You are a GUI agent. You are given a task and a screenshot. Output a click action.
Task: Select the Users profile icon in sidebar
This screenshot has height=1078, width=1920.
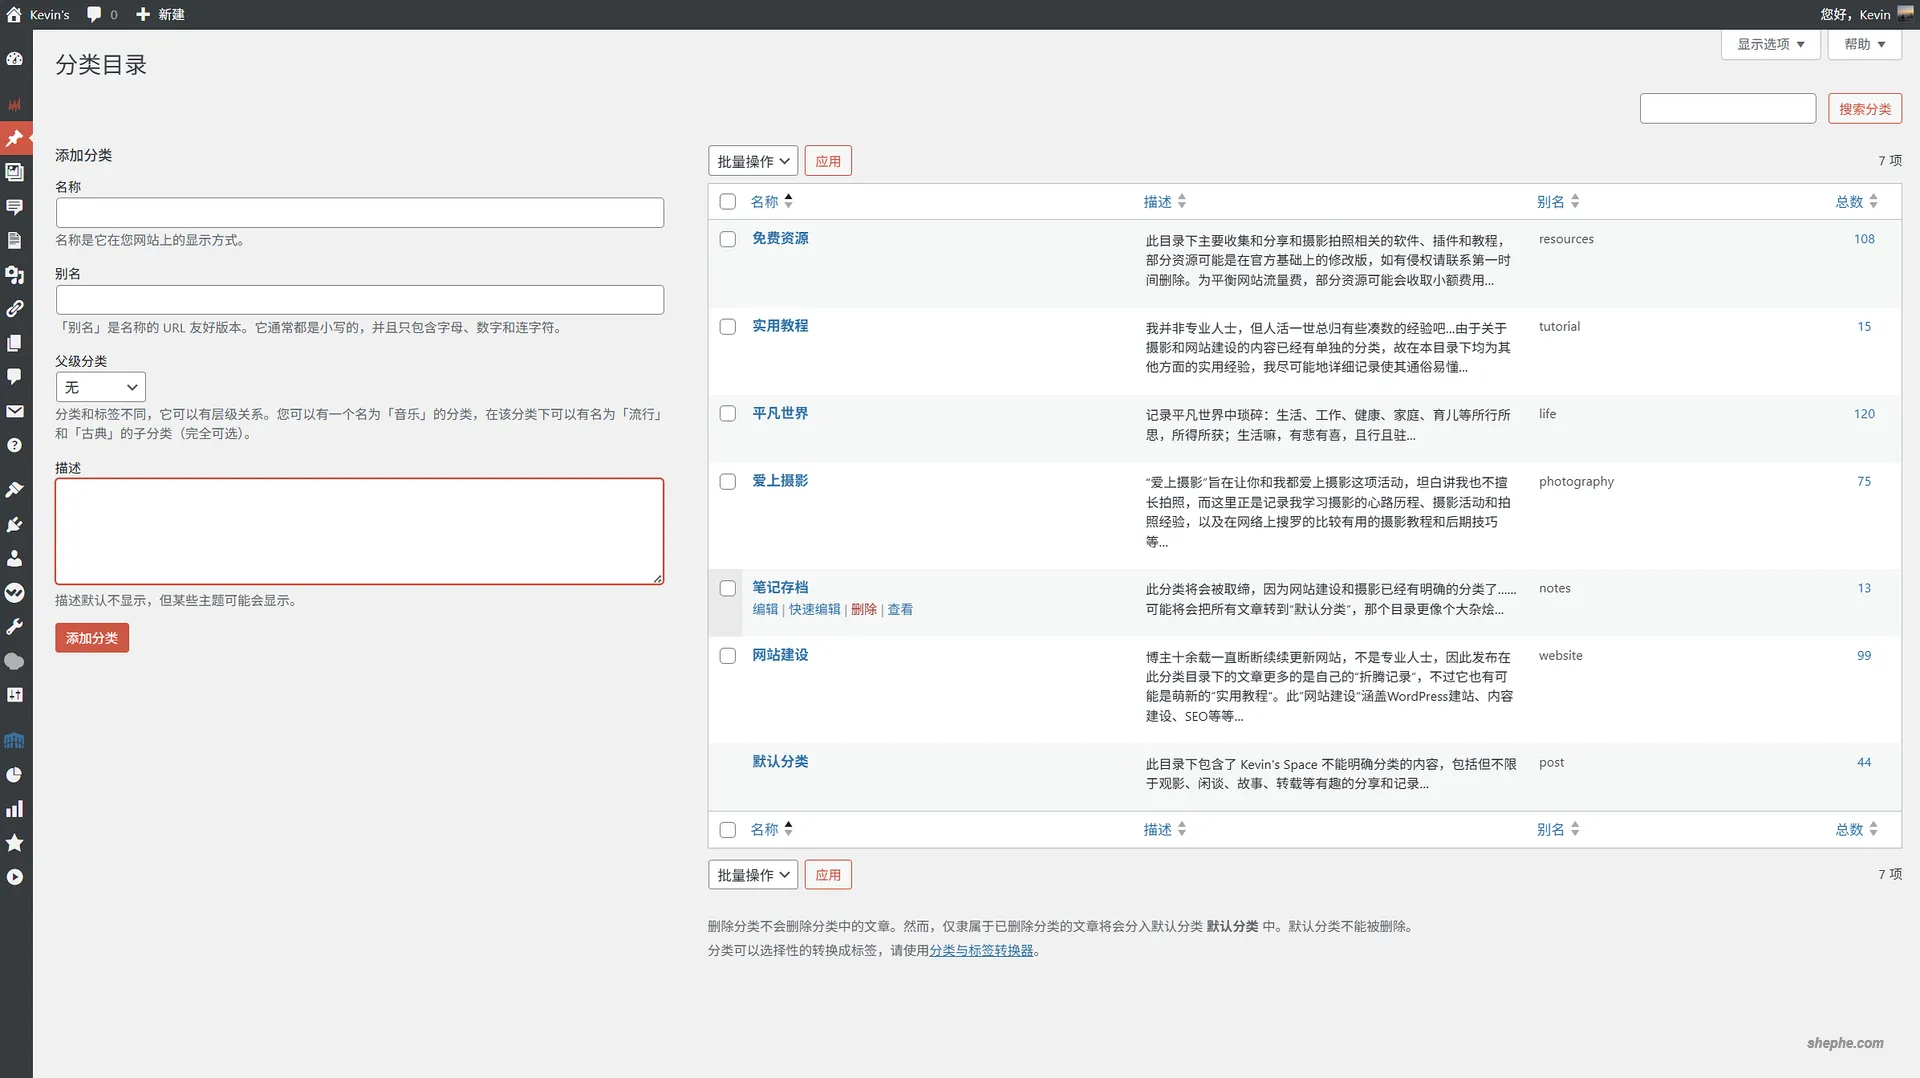point(15,558)
